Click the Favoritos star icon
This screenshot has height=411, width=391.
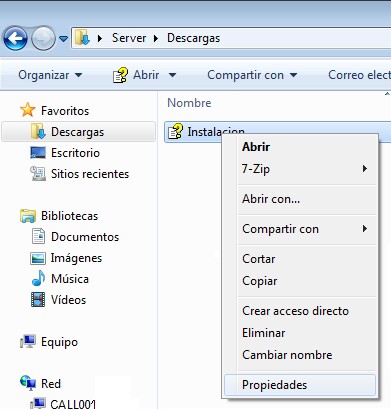pyautogui.click(x=28, y=110)
